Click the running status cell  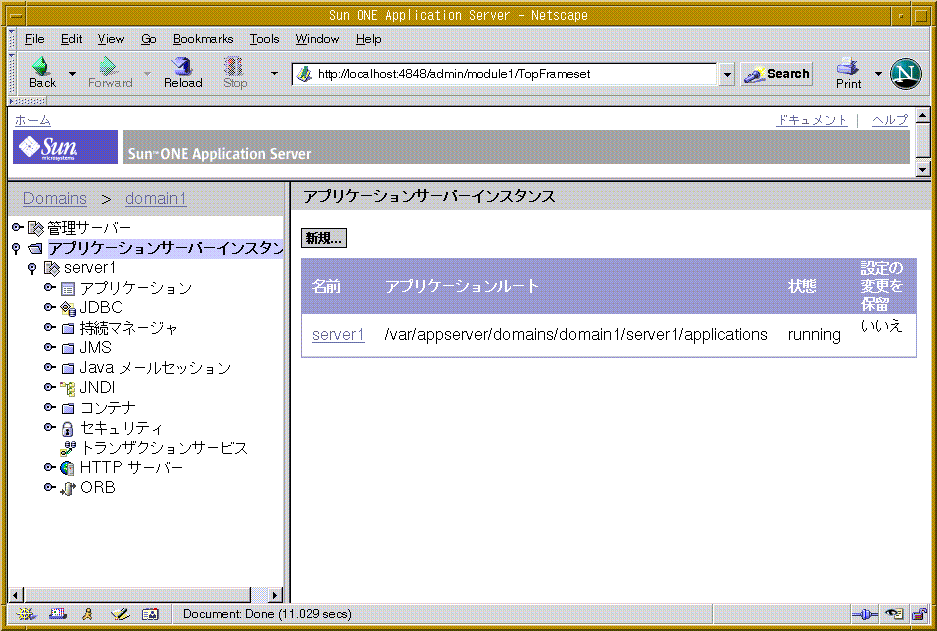point(814,335)
